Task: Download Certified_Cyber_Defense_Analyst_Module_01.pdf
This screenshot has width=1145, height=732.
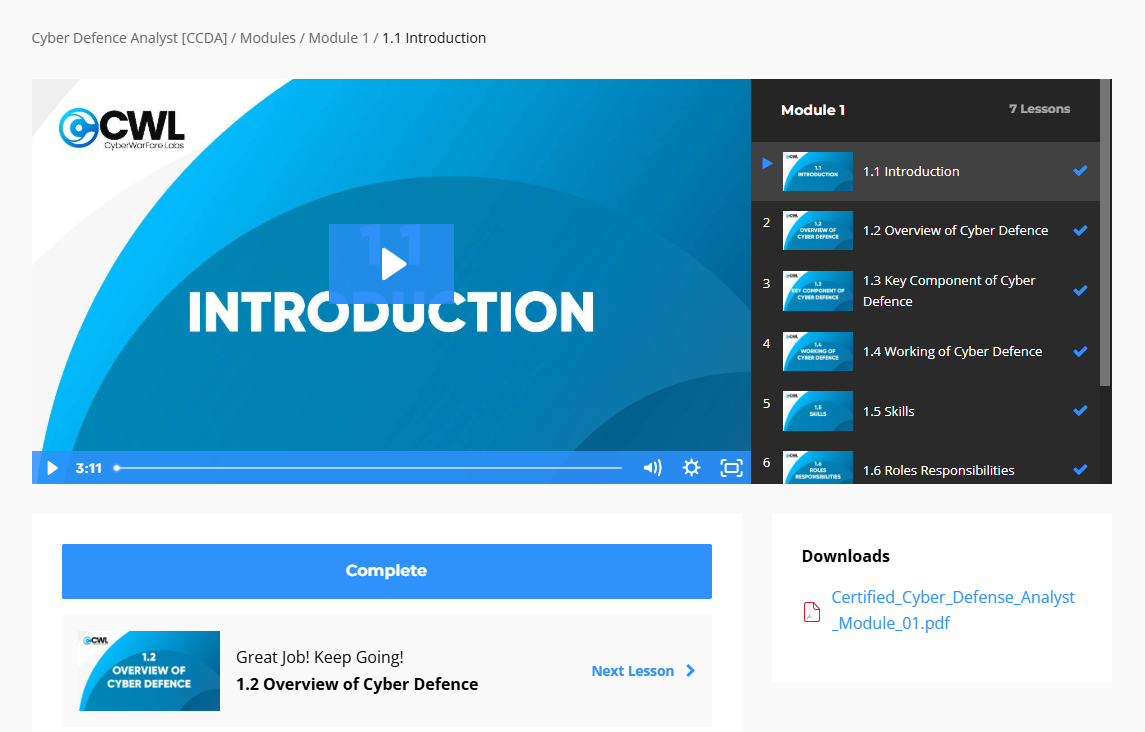Action: coord(953,610)
